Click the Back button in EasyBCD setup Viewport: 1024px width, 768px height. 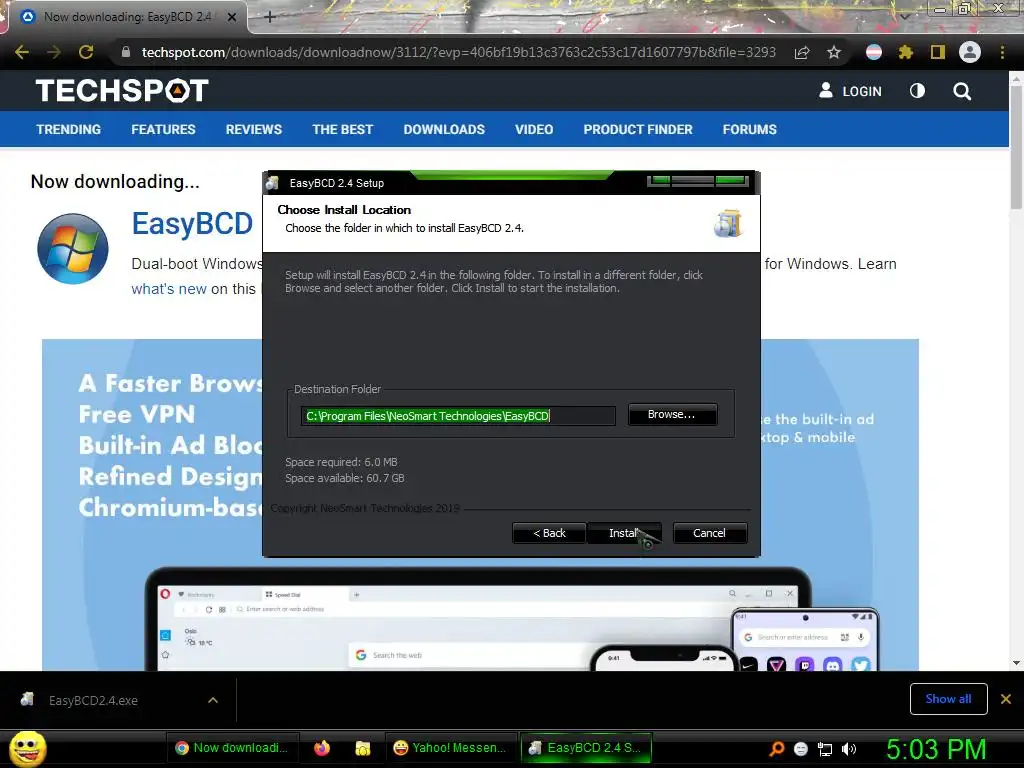click(x=549, y=533)
